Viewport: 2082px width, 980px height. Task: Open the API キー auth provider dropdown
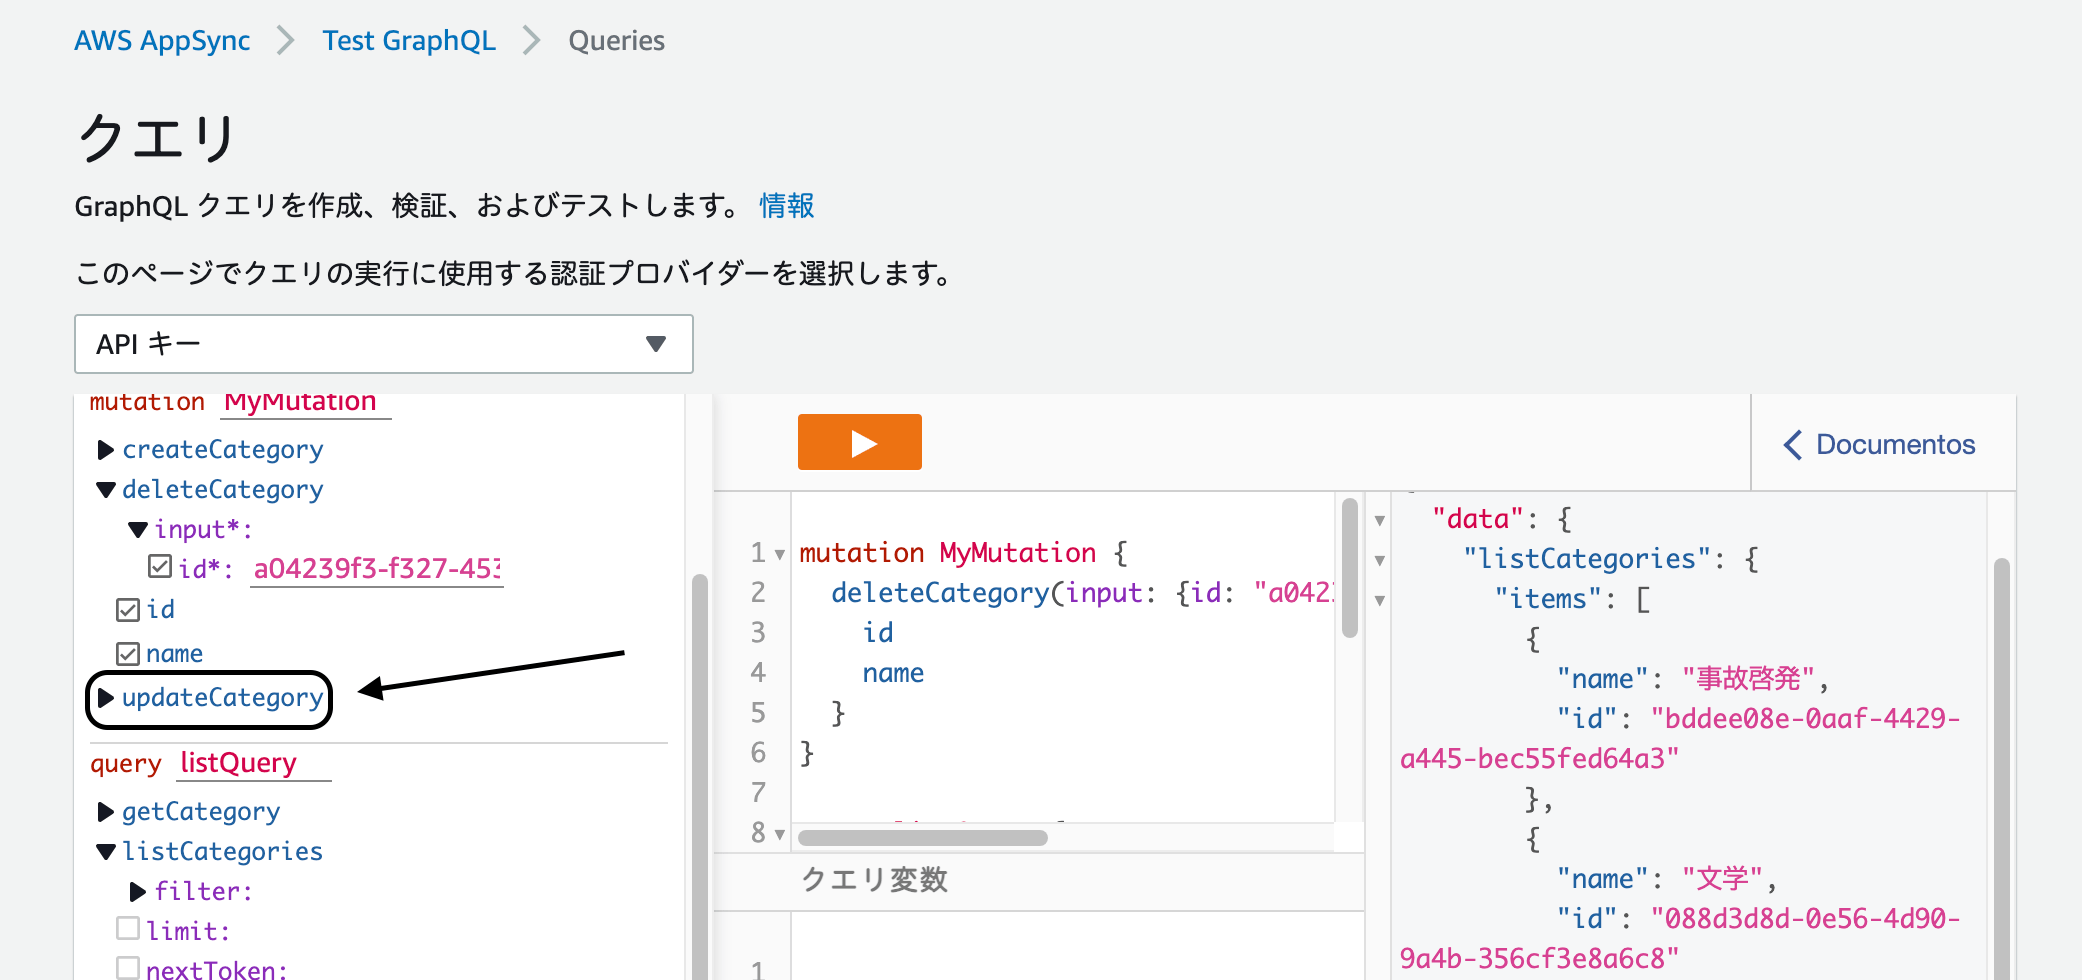(383, 344)
